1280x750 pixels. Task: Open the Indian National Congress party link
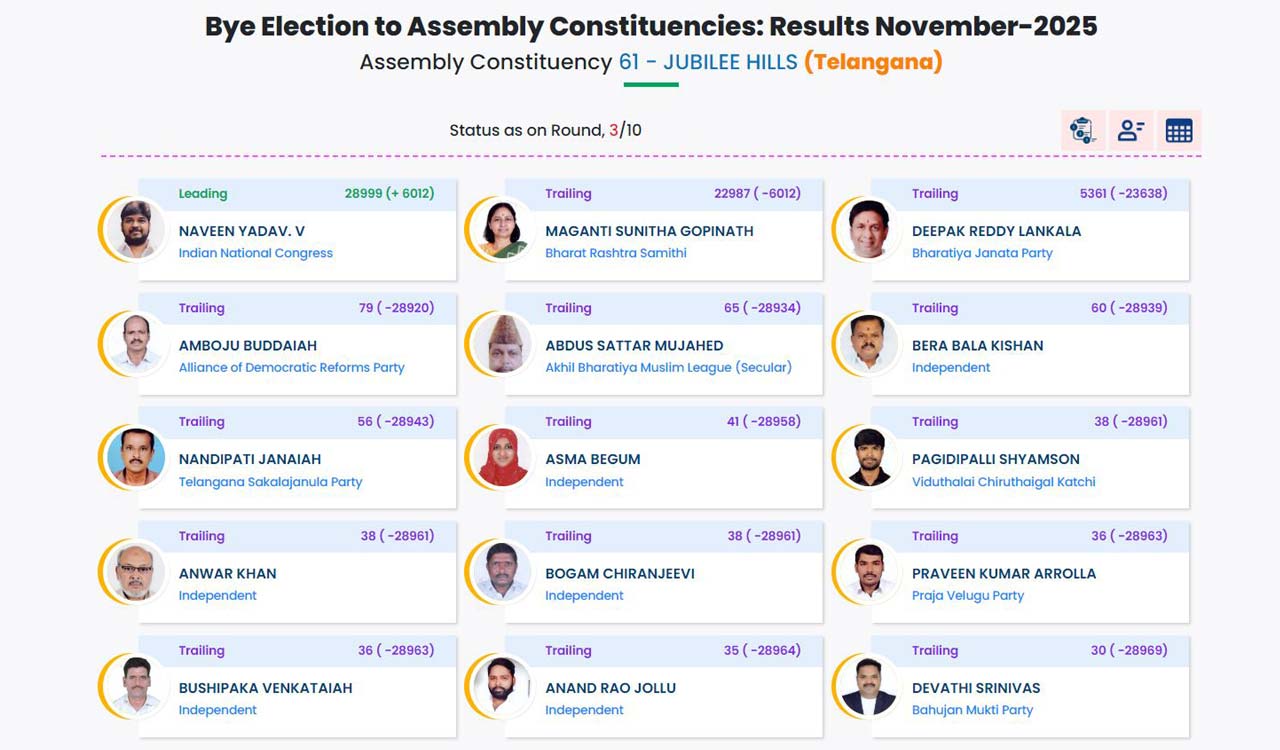[253, 253]
